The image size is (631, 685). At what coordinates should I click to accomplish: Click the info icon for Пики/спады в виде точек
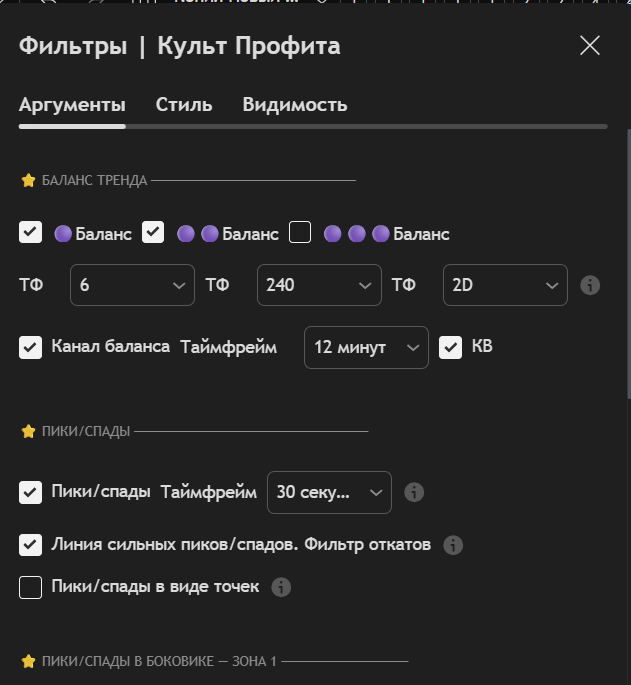tap(282, 587)
